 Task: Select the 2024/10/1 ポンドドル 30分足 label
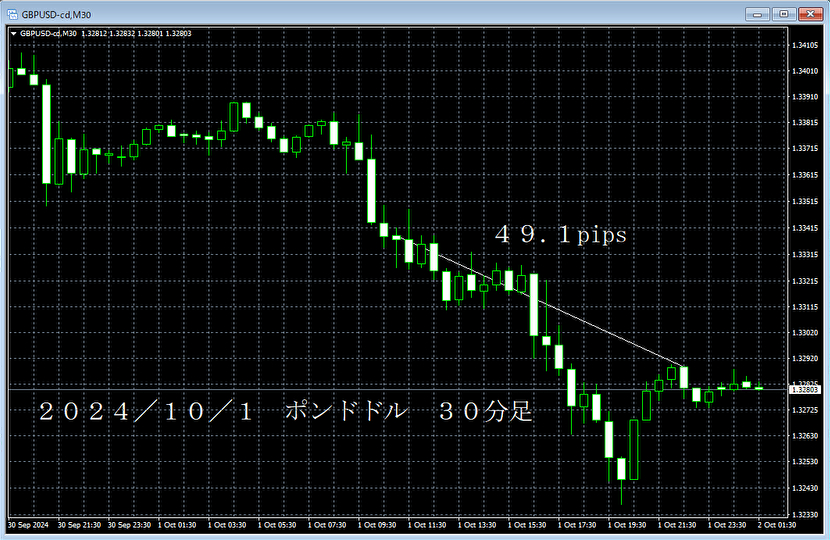tap(285, 411)
